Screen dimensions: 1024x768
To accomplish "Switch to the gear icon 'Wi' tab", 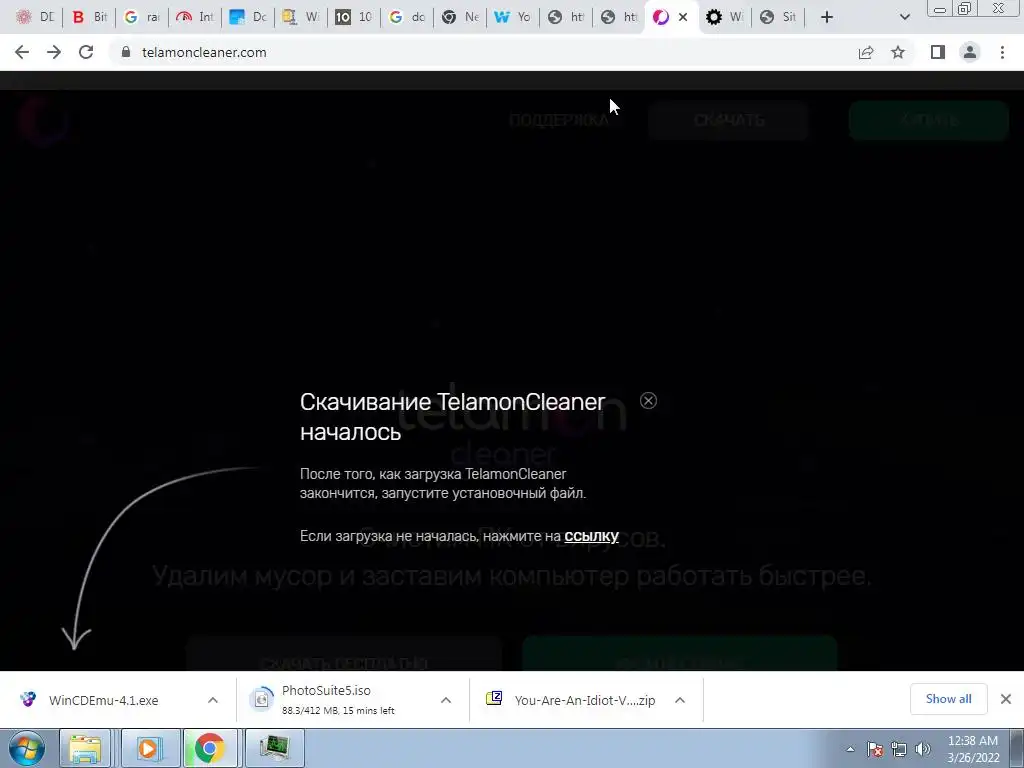I will 725,17.
